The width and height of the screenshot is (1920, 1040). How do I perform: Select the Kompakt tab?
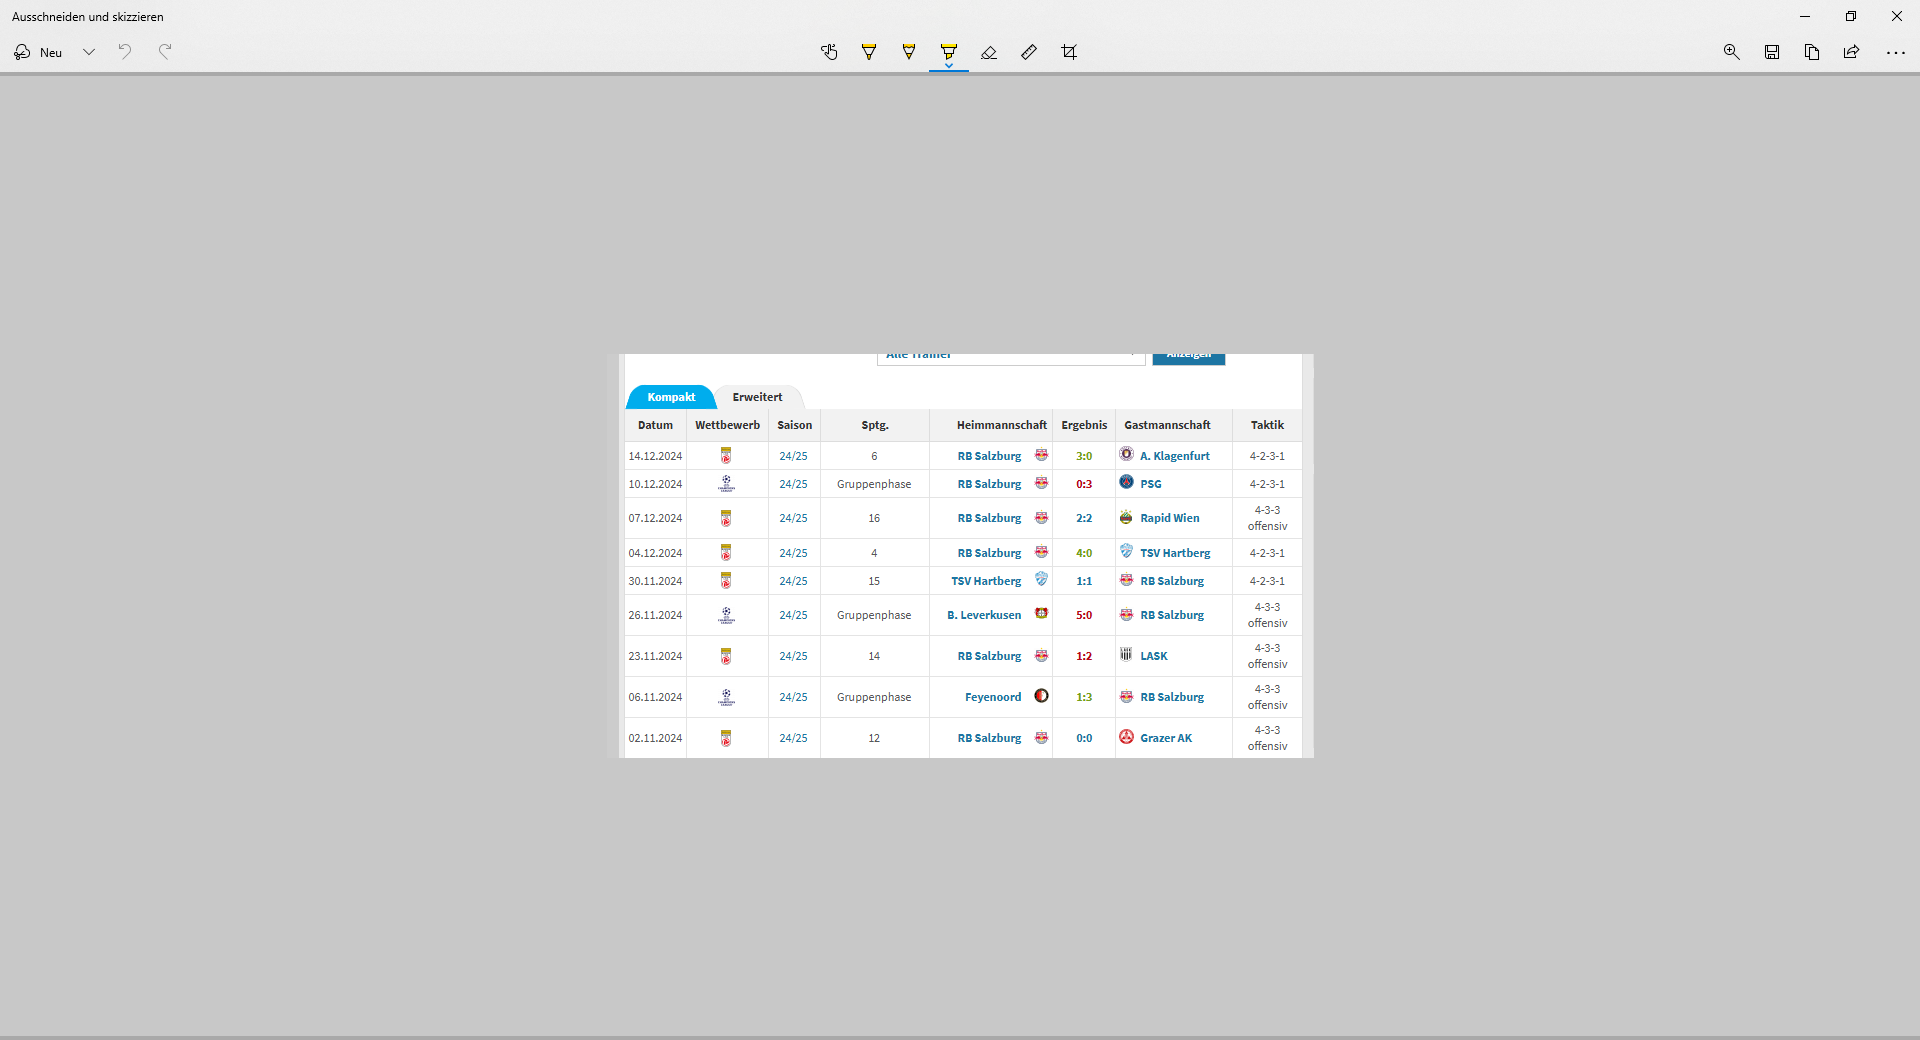pos(671,397)
